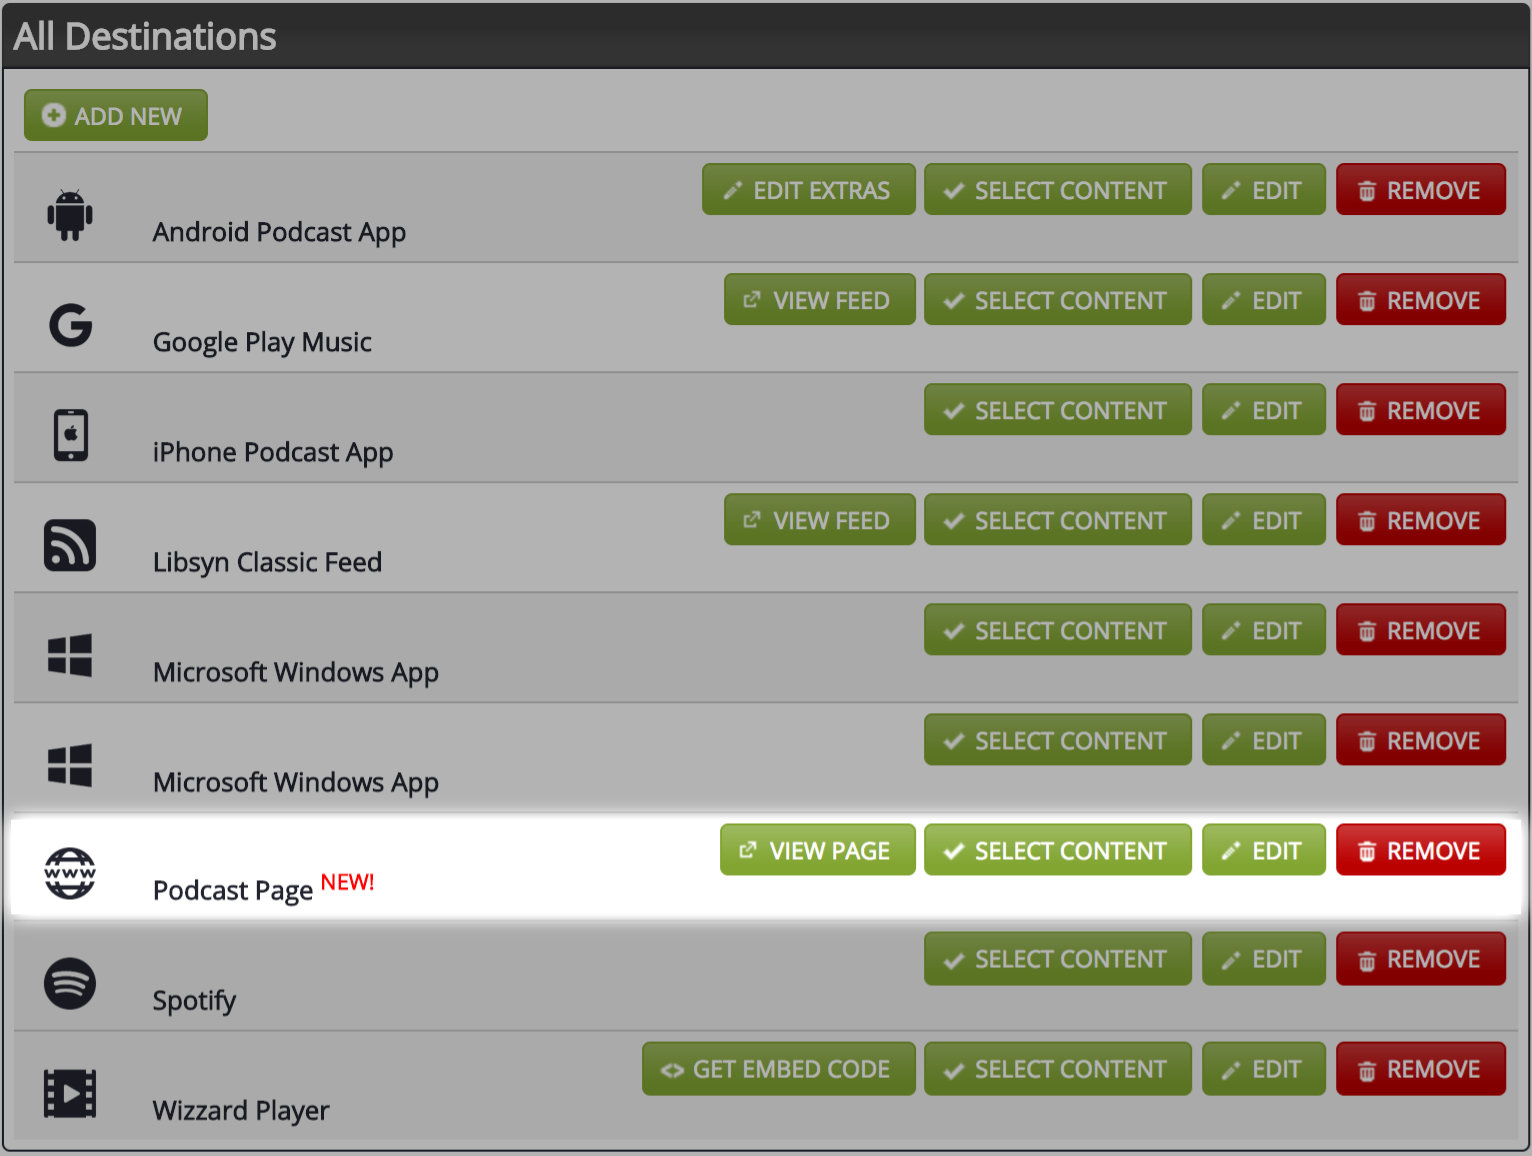Select content for Google Play Music

point(1058,299)
